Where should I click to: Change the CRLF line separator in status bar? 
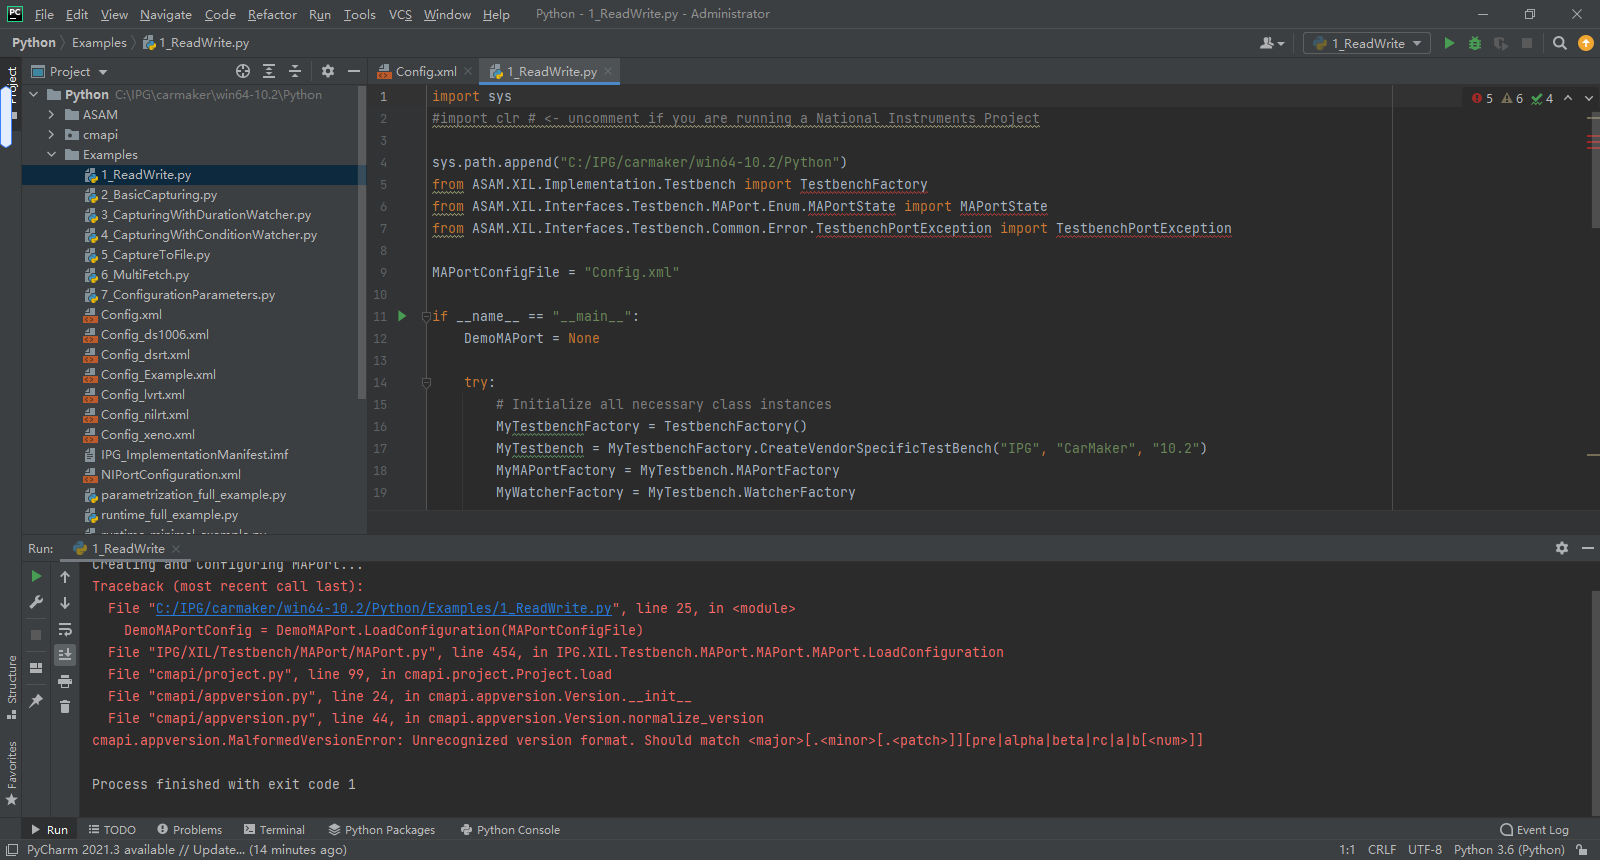1382,850
